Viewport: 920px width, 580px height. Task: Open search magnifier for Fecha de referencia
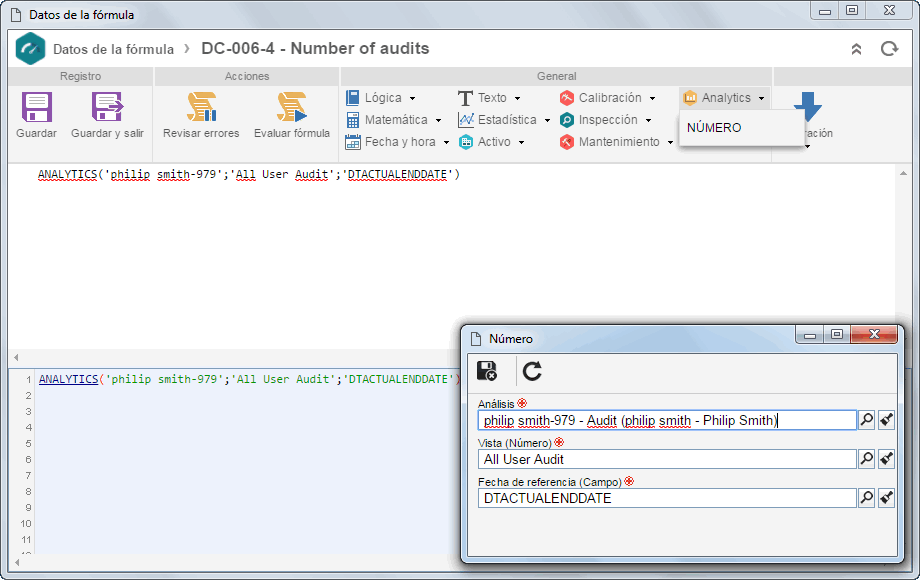(x=867, y=498)
